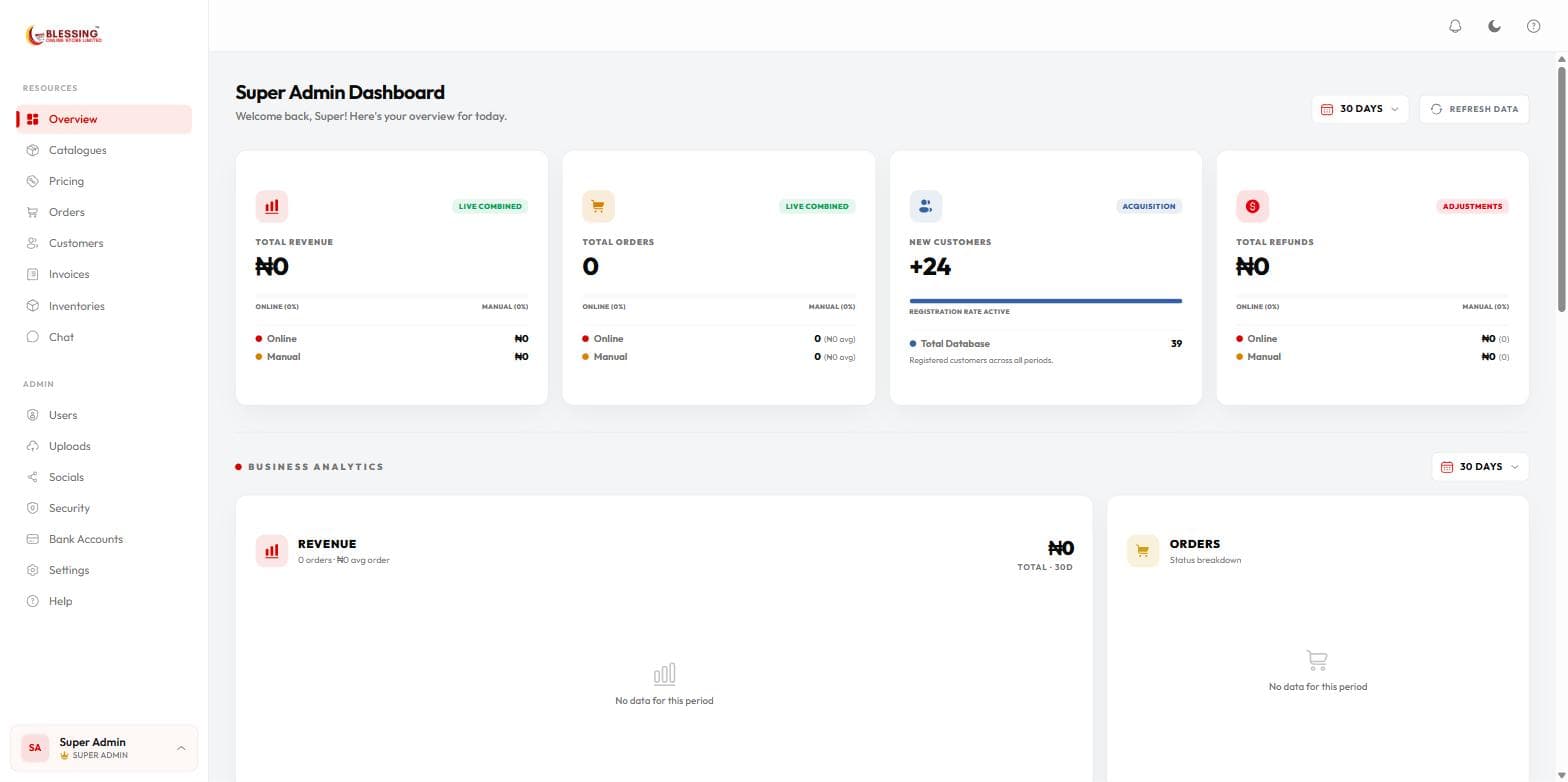Open the notifications bell icon

pyautogui.click(x=1455, y=26)
